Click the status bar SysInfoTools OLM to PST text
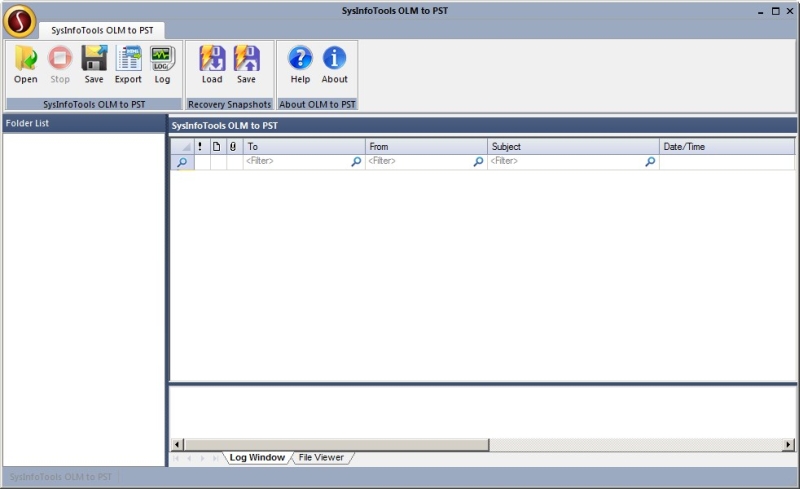Screen dimensions: 800x489 coord(60,477)
